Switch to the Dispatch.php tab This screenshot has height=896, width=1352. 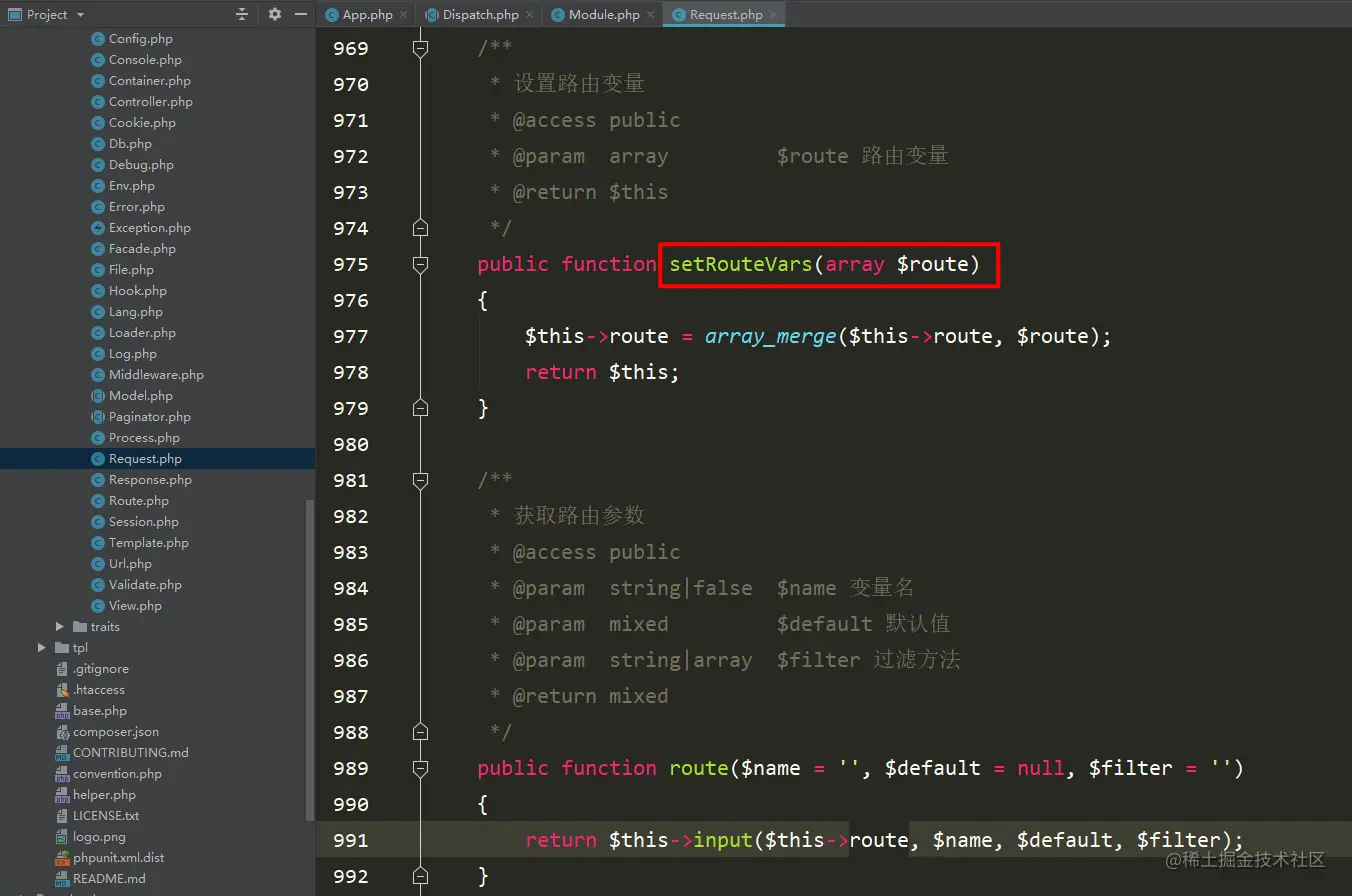[481, 14]
